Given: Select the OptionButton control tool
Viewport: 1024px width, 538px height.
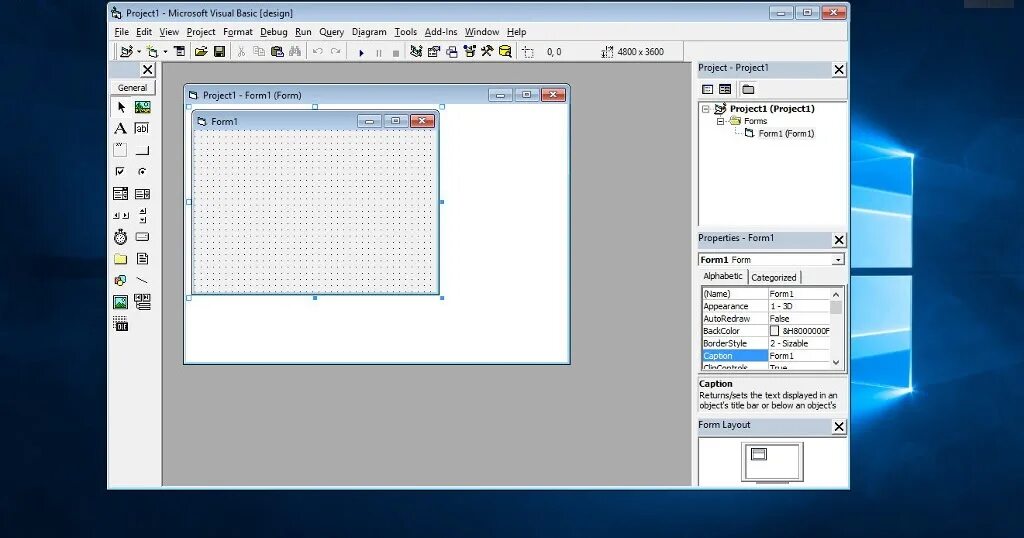Looking at the screenshot, I should (x=142, y=172).
